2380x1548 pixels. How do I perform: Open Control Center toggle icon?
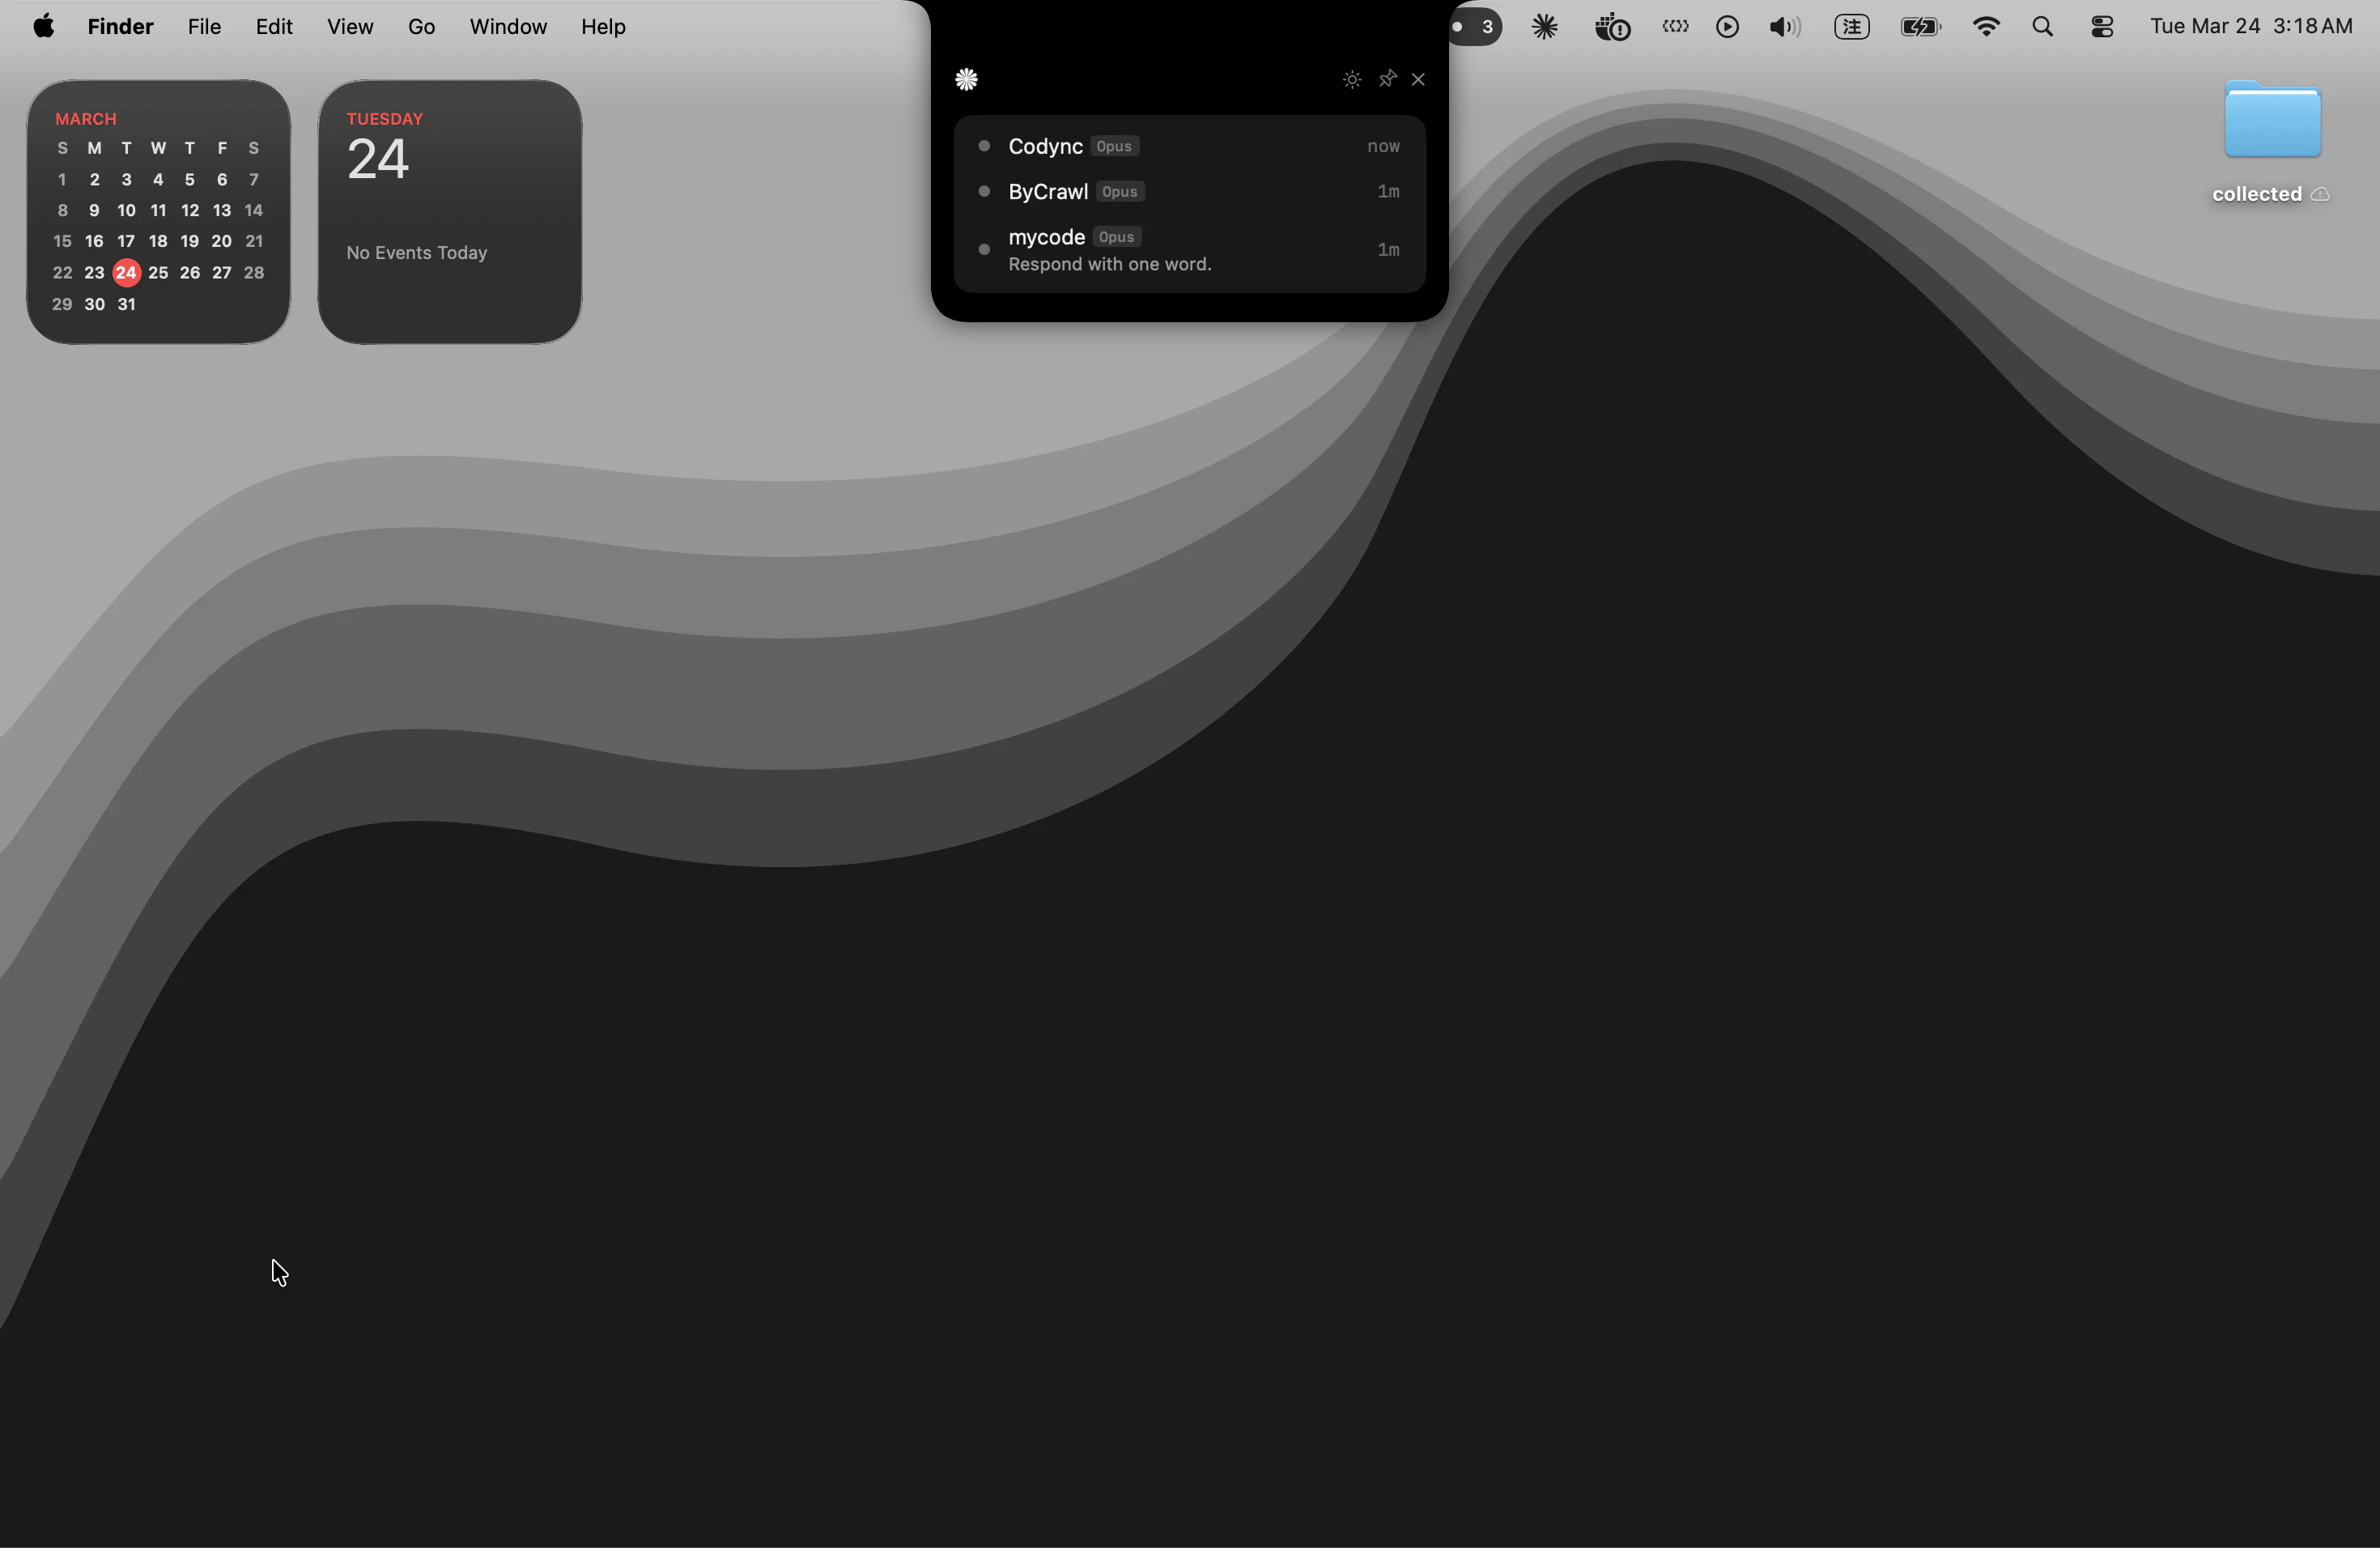coord(2102,27)
